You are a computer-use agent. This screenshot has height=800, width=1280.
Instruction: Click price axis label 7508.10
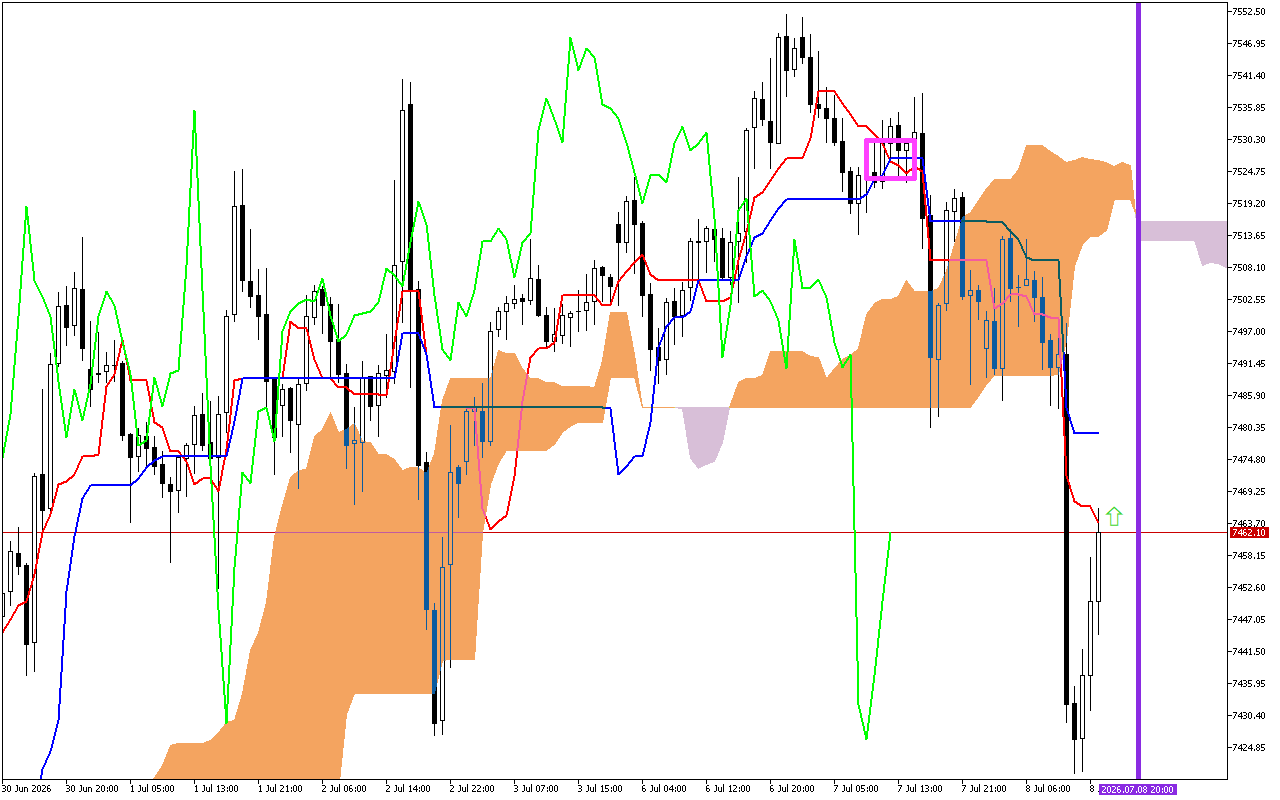1248,268
